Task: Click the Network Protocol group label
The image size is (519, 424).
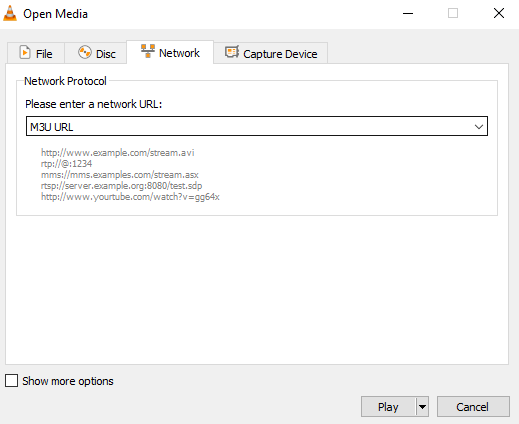Action: (x=65, y=81)
